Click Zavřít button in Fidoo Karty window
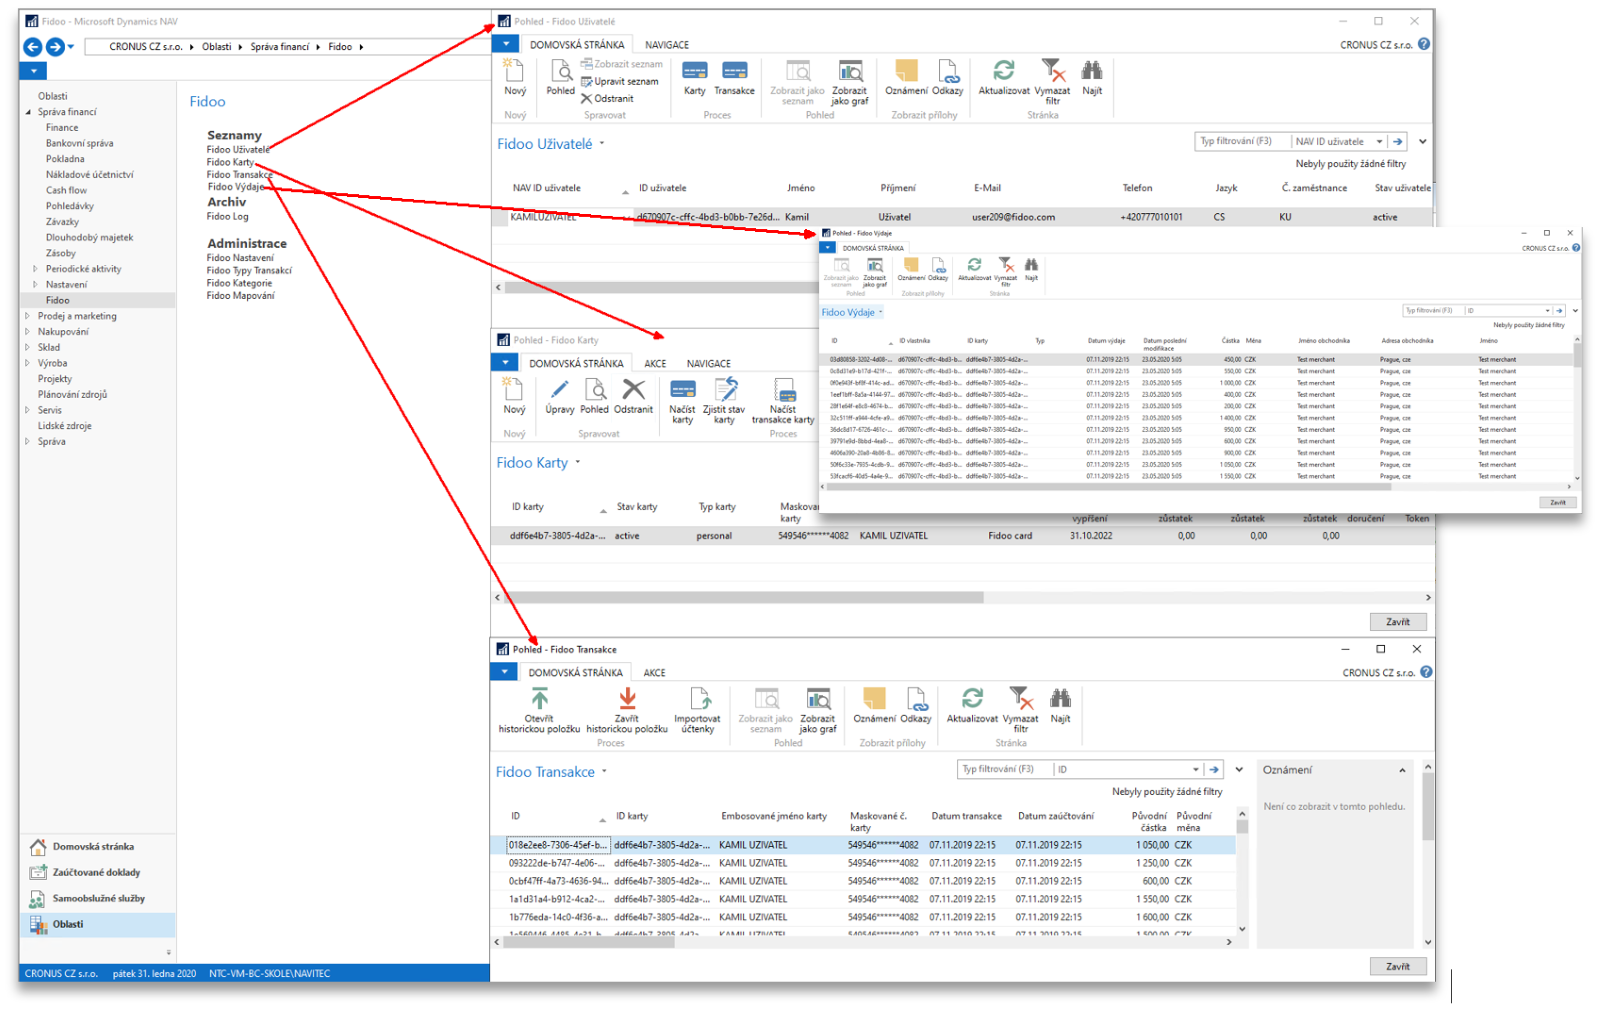The image size is (1600, 1012). pyautogui.click(x=1398, y=622)
